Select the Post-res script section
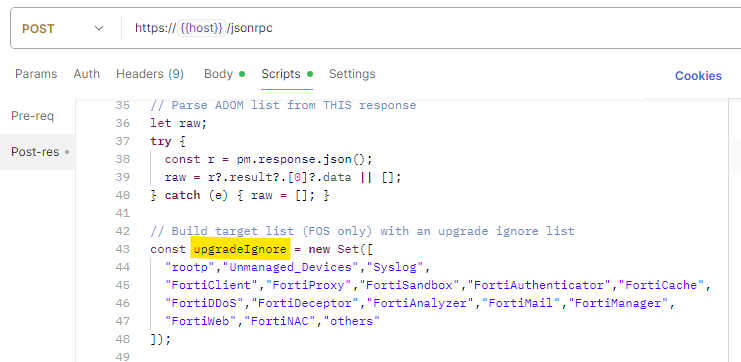Image resolution: width=741 pixels, height=362 pixels. coord(38,152)
